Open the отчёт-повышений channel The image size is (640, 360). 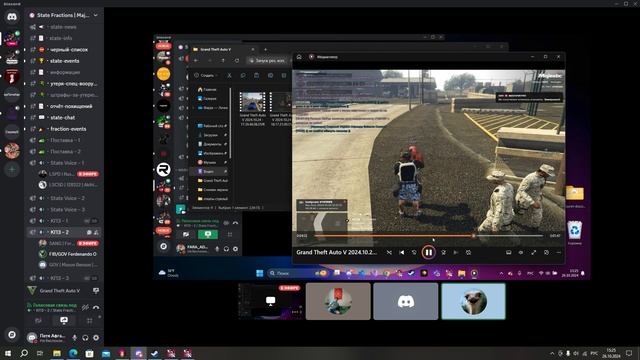point(63,106)
